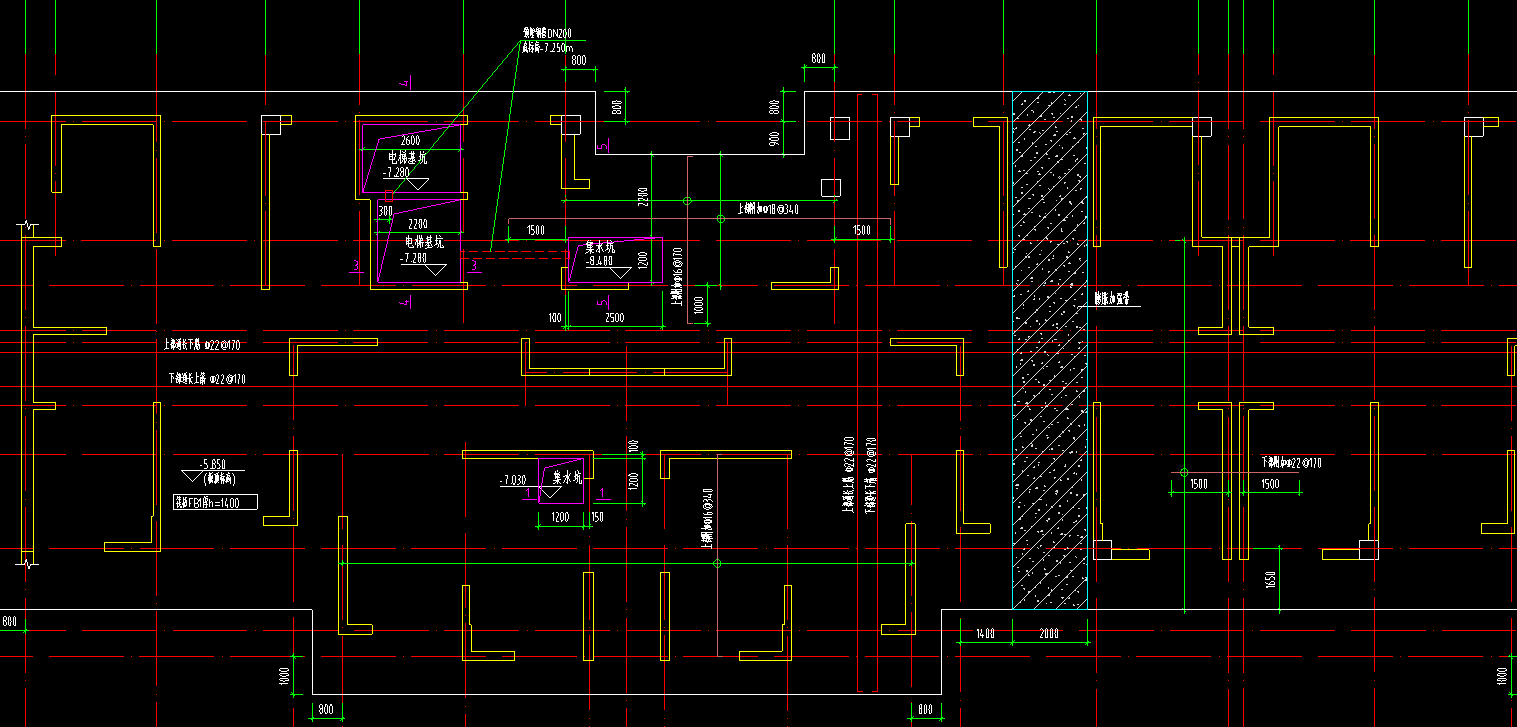Image resolution: width=1517 pixels, height=727 pixels.
Task: Select the 300 dimension text
Action: click(385, 211)
